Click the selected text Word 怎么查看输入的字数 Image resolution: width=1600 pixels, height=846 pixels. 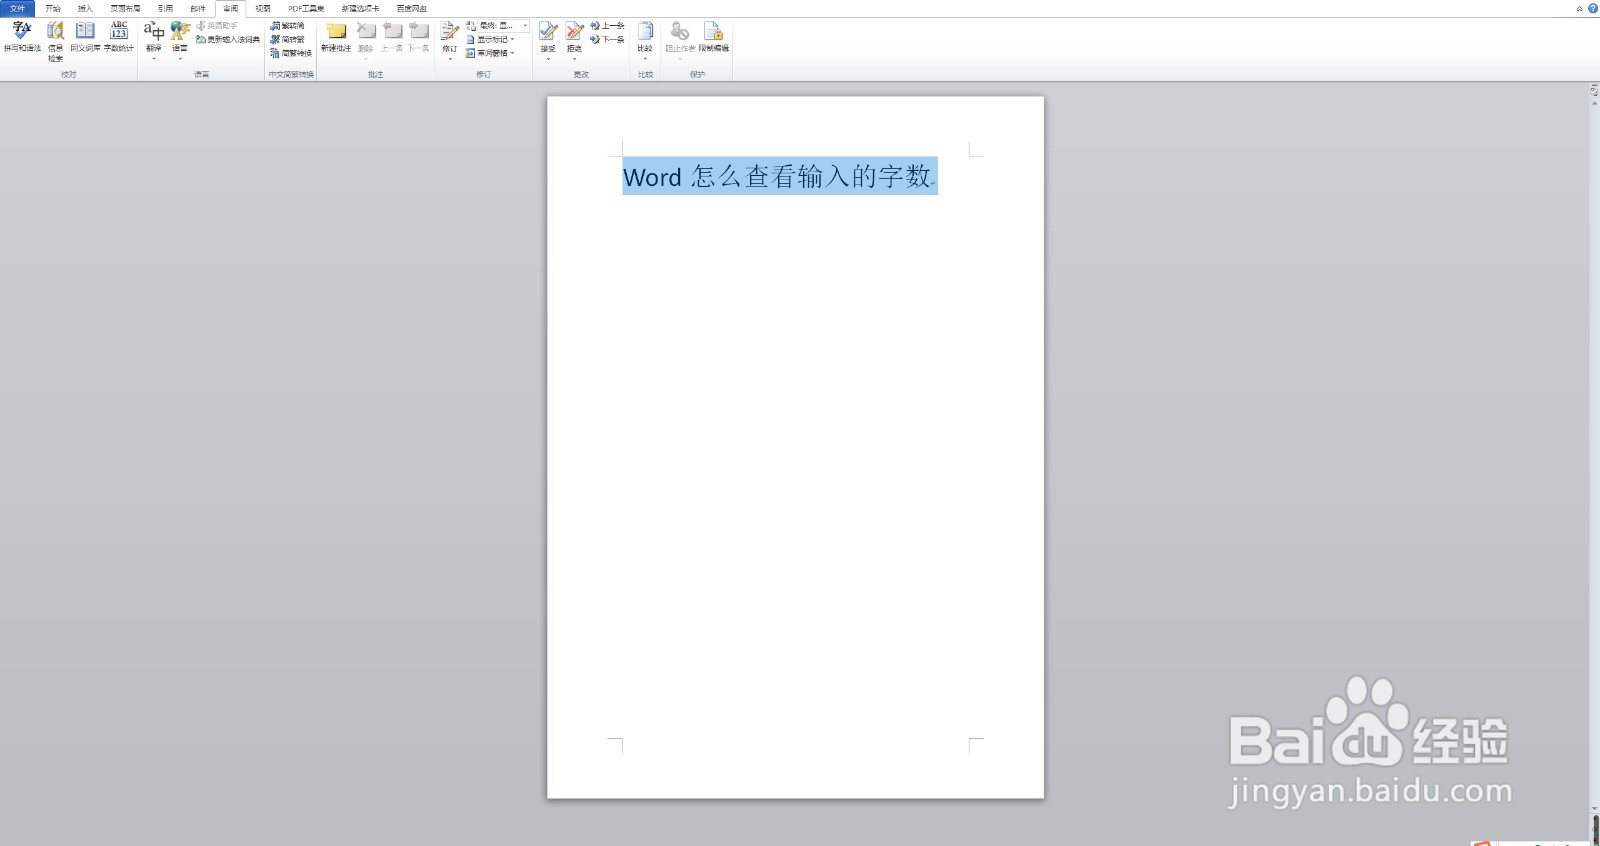[779, 176]
